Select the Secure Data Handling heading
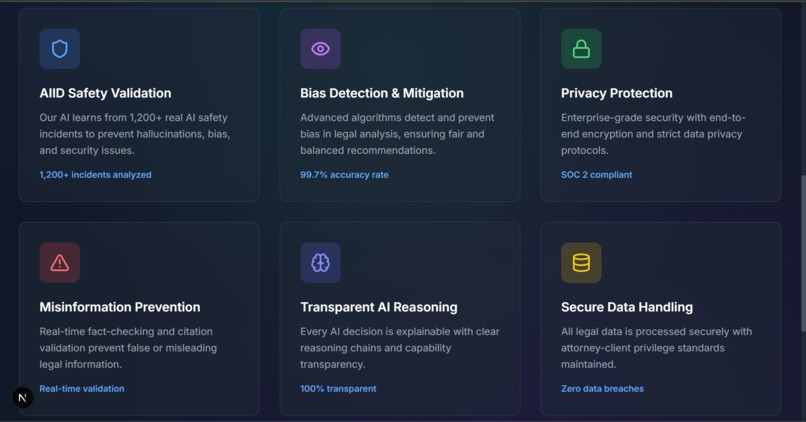Image resolution: width=806 pixels, height=422 pixels. 627,307
